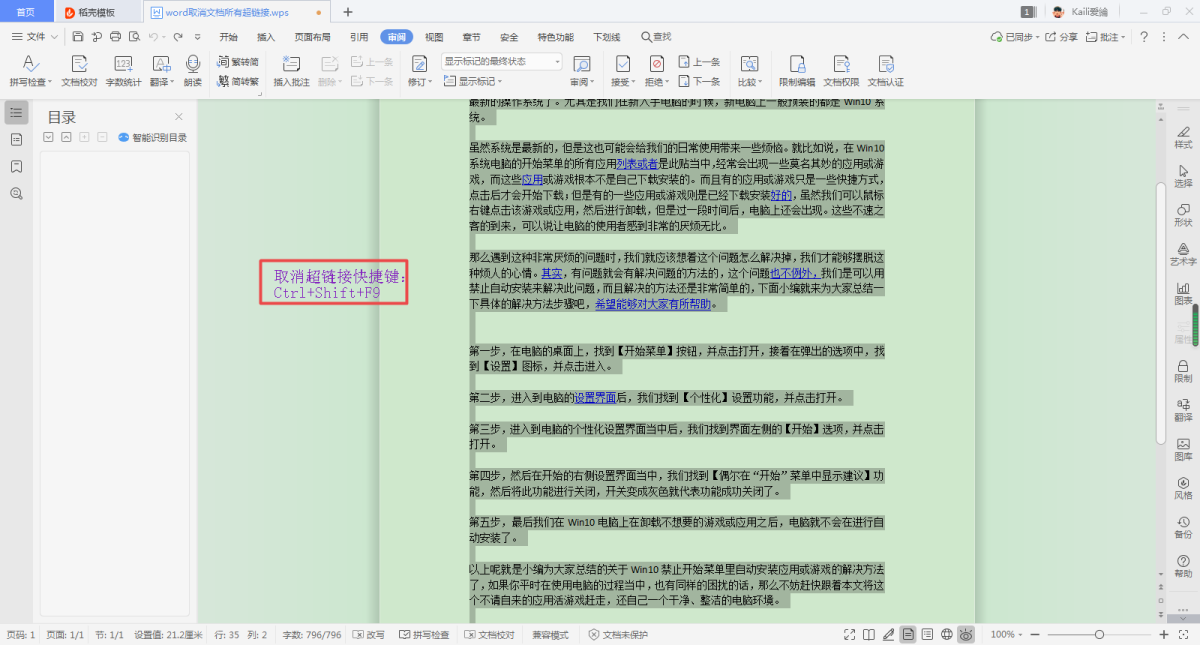Adjust the zoom slider in status bar
Image resolution: width=1200 pixels, height=645 pixels.
click(x=1099, y=635)
